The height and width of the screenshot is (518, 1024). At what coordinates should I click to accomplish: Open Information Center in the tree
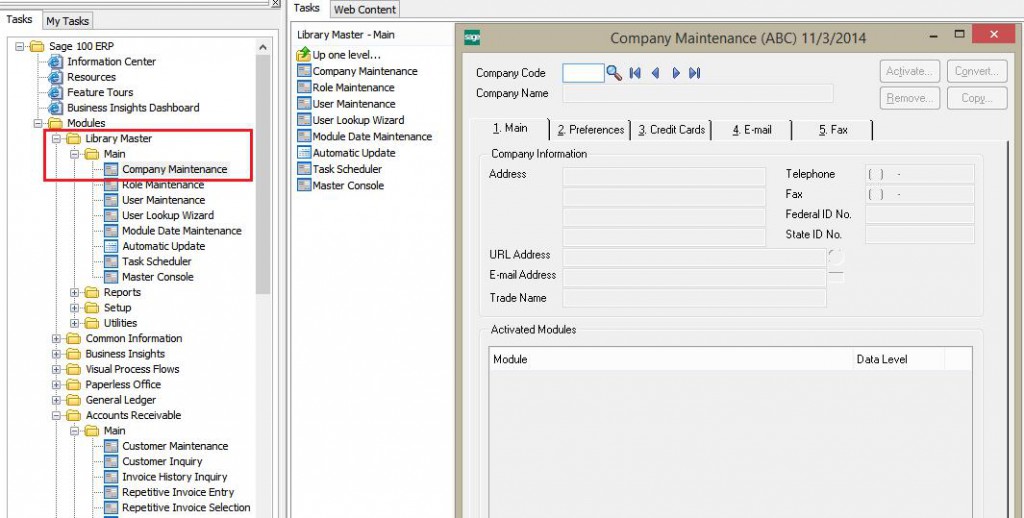pyautogui.click(x=111, y=62)
